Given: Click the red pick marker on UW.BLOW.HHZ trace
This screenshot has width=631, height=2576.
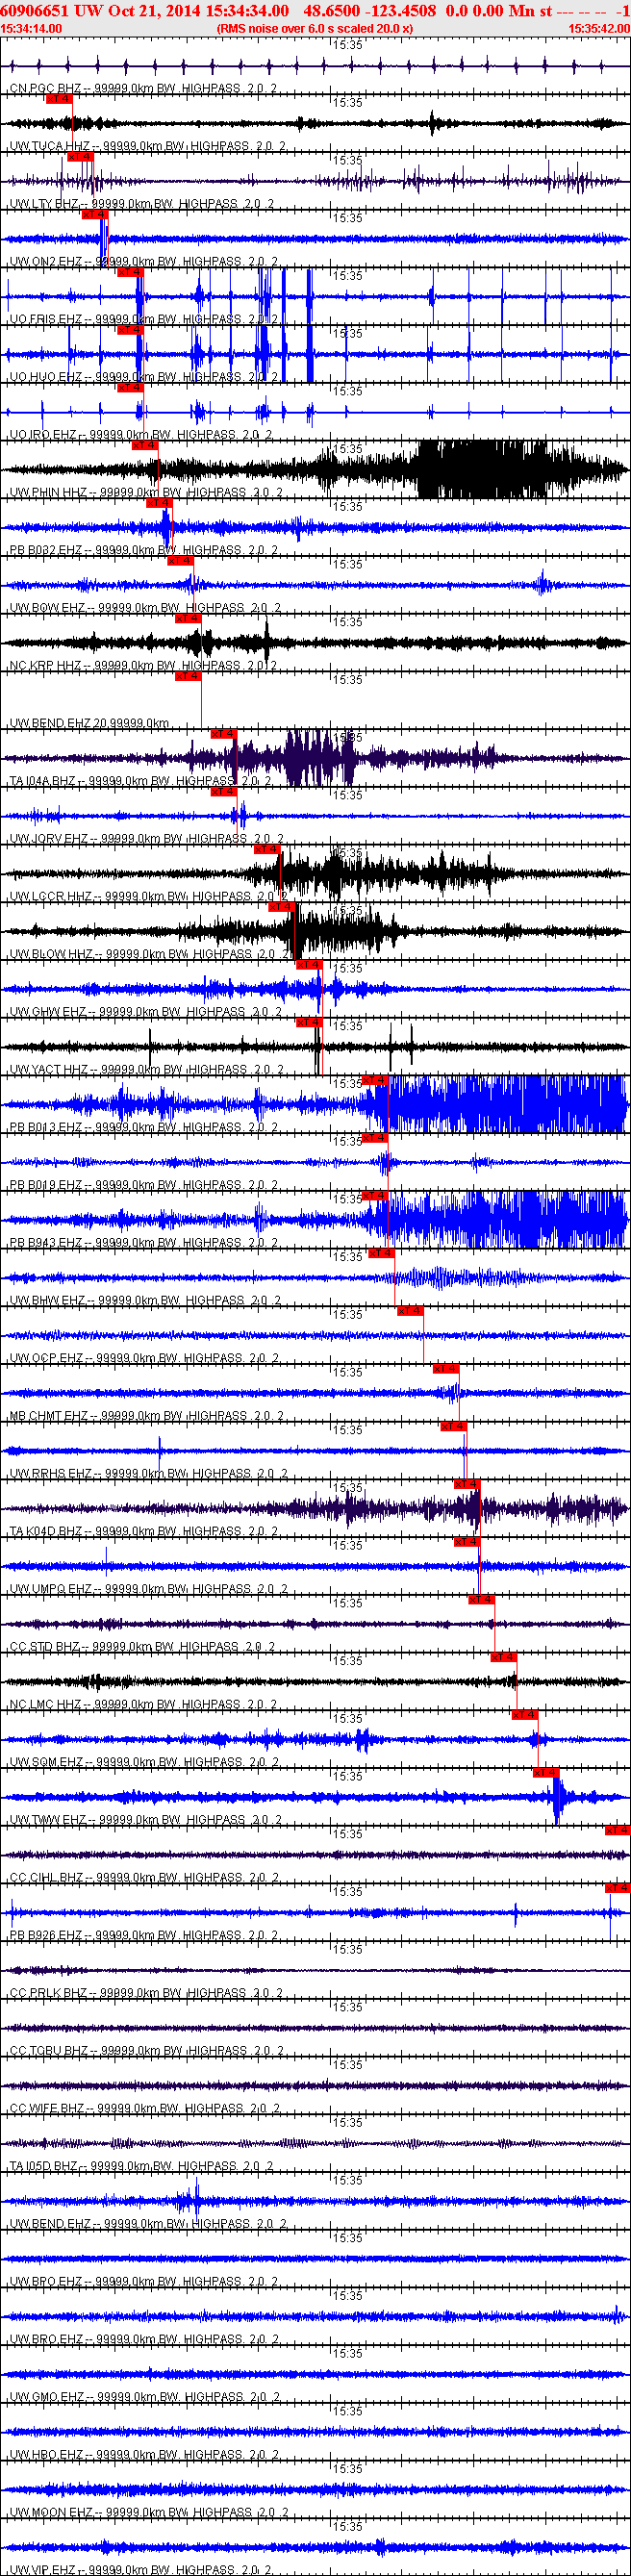Looking at the screenshot, I should tap(282, 907).
